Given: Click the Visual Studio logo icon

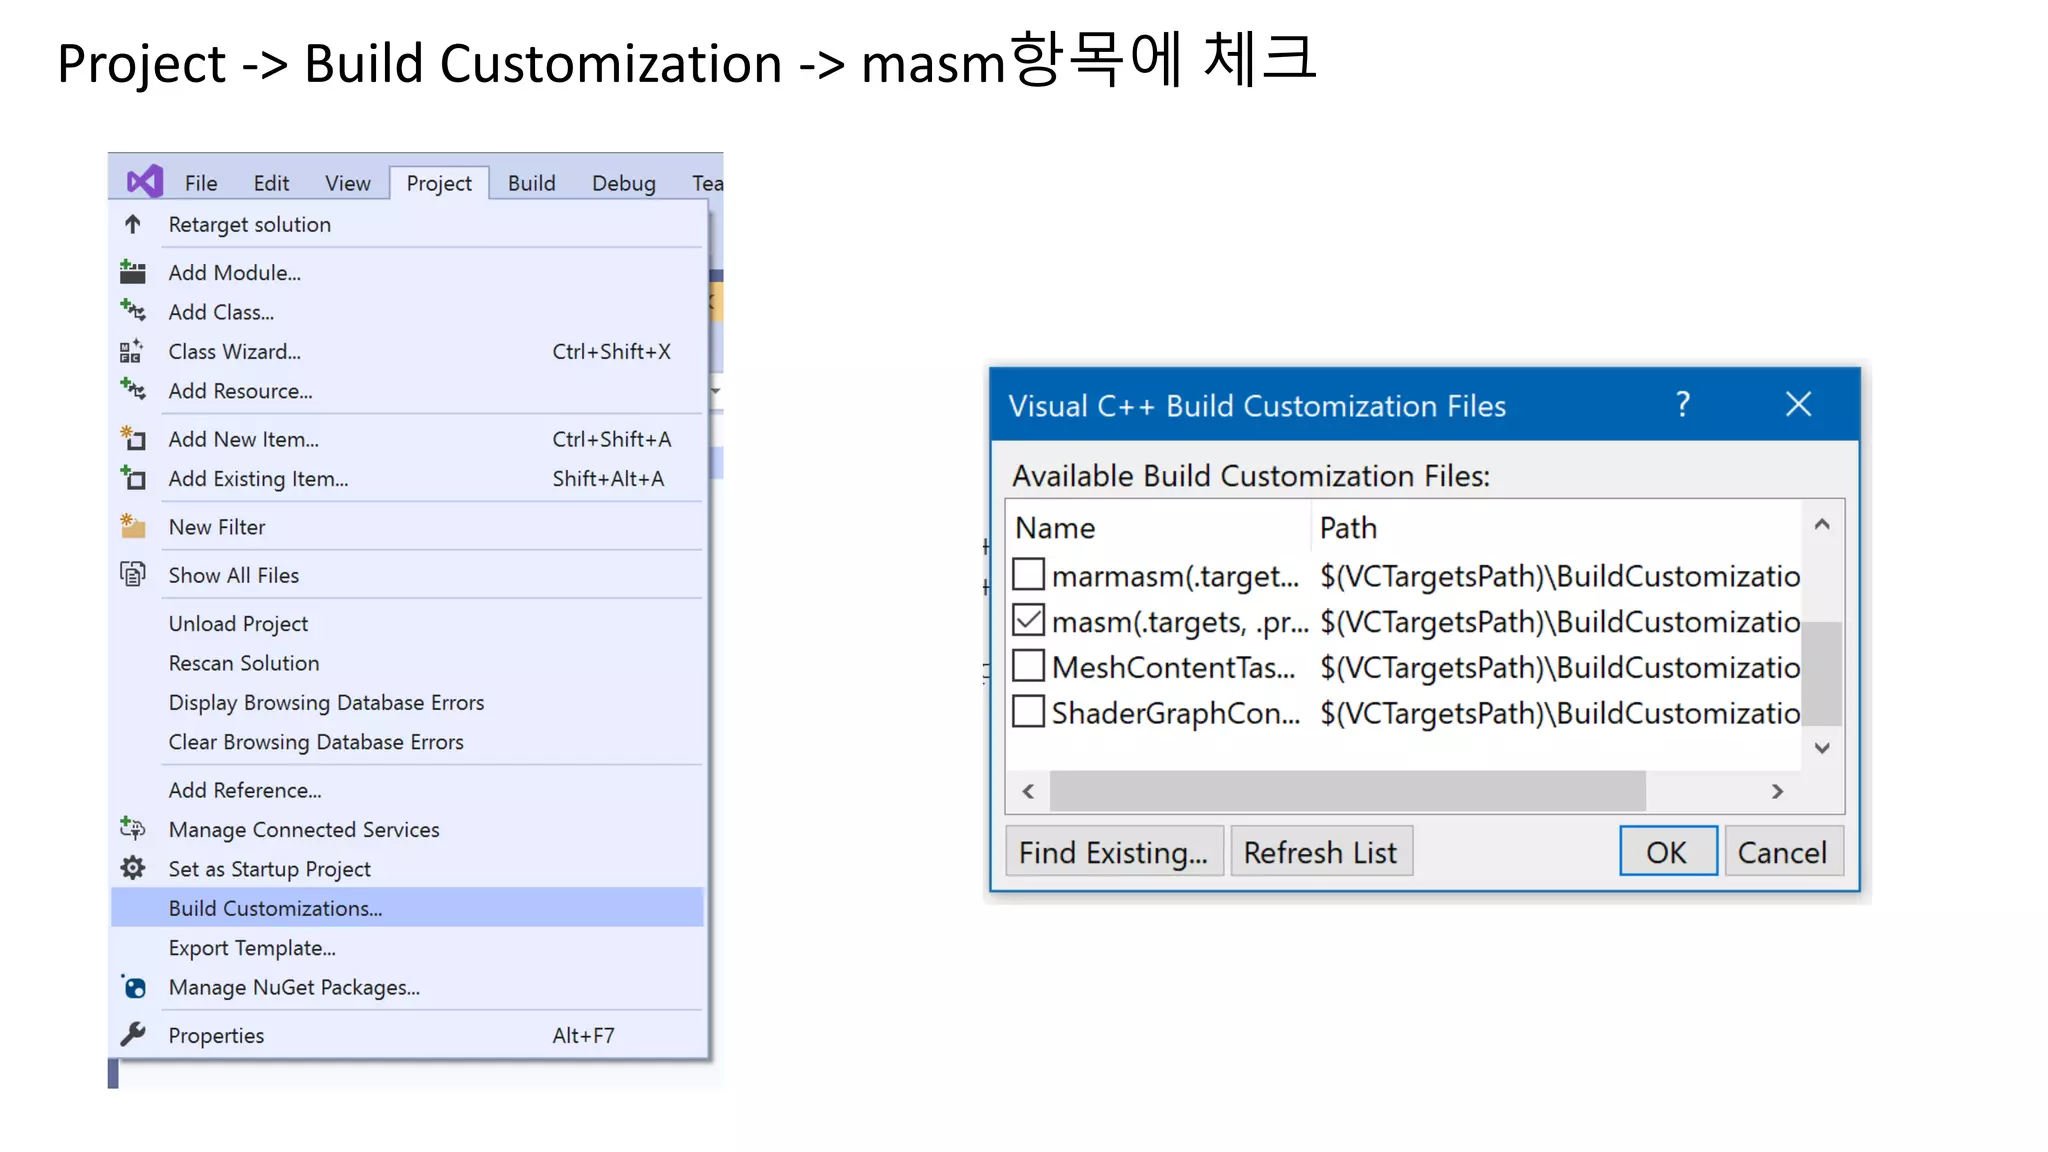Looking at the screenshot, I should pos(144,182).
